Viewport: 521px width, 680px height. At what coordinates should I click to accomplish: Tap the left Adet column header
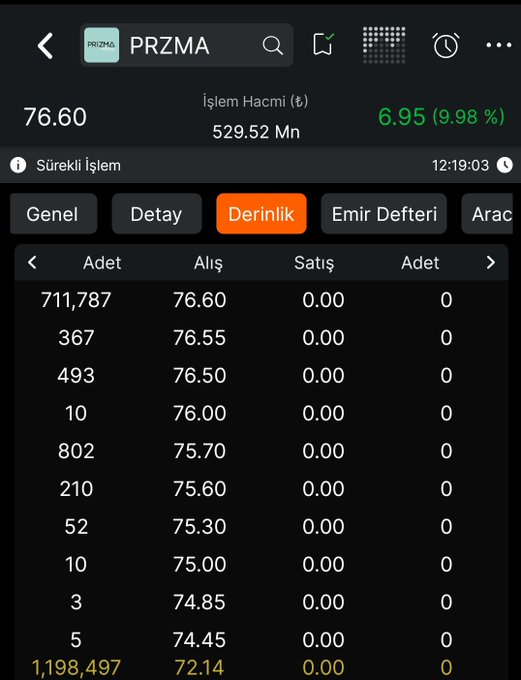[102, 263]
